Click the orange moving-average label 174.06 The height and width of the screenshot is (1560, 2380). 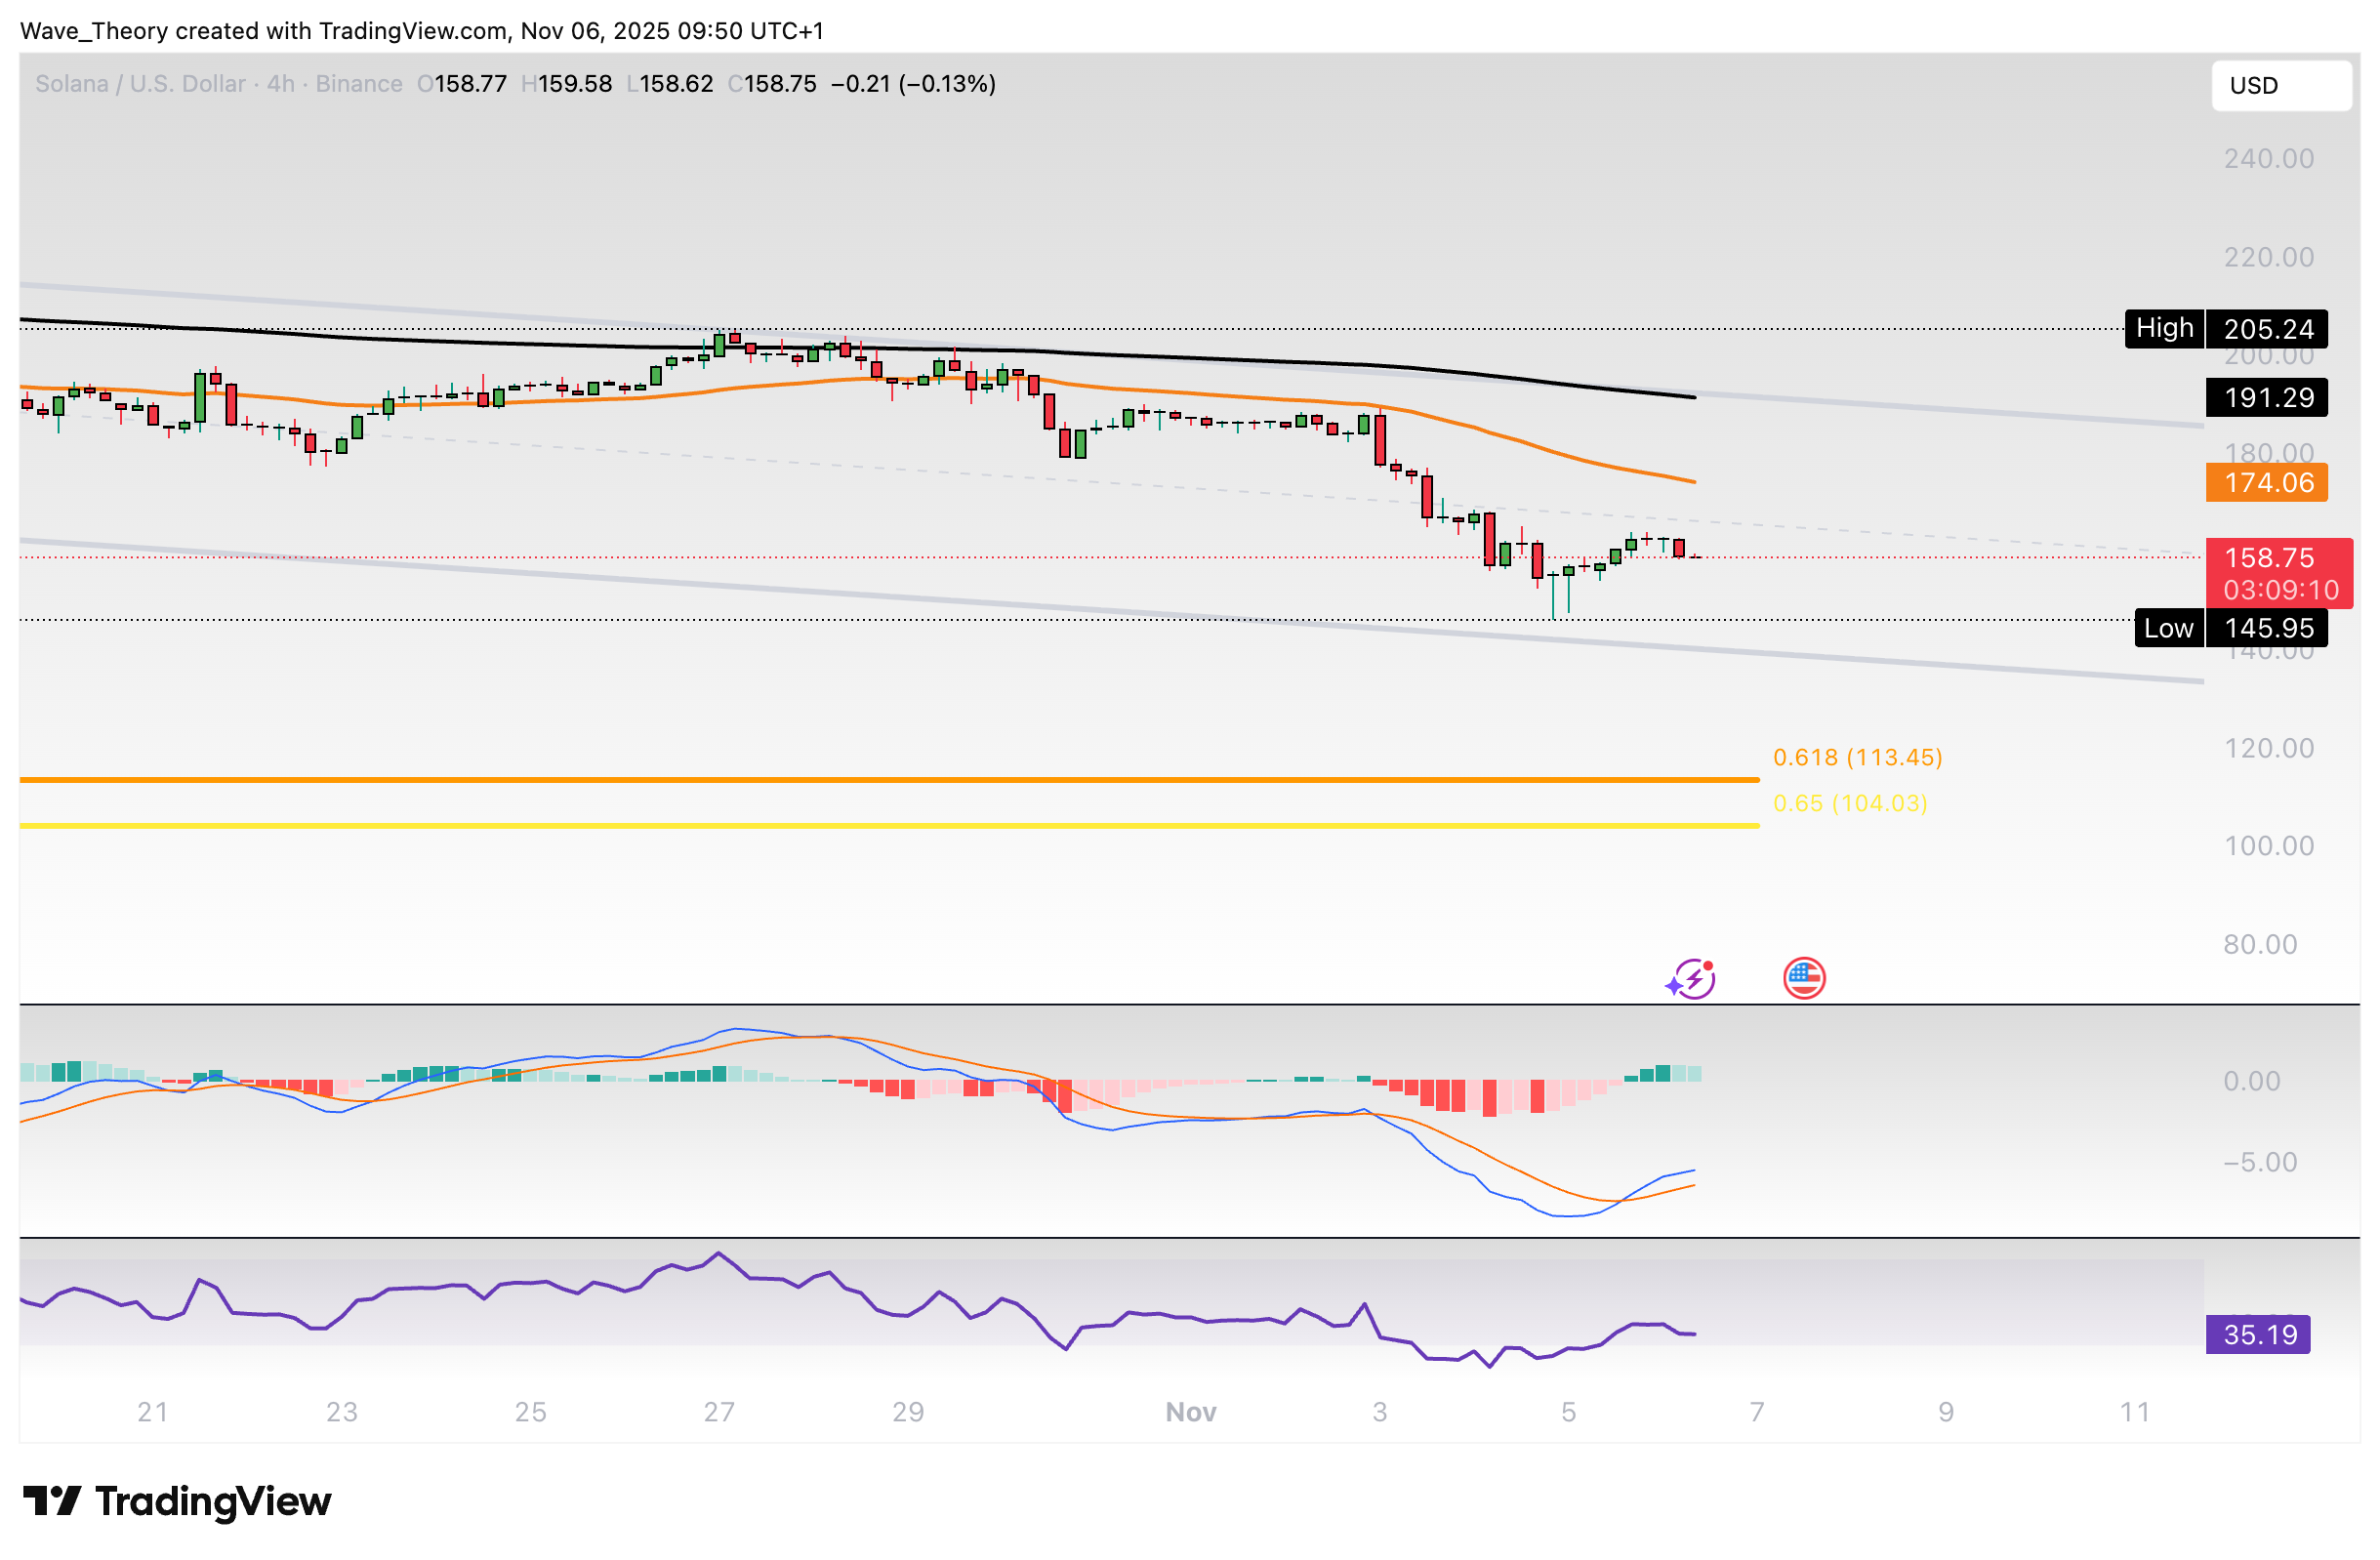click(2265, 483)
